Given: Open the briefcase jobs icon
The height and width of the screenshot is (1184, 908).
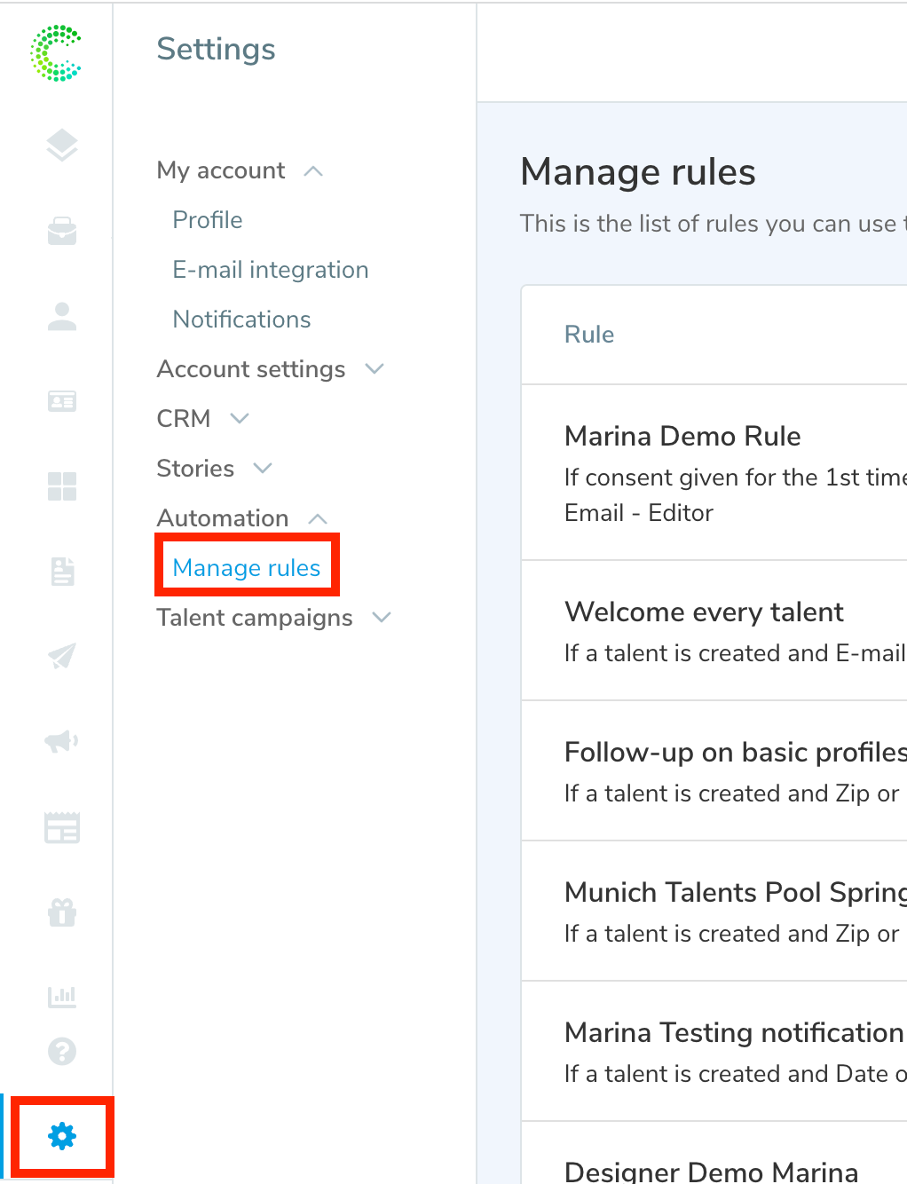Looking at the screenshot, I should coord(62,232).
